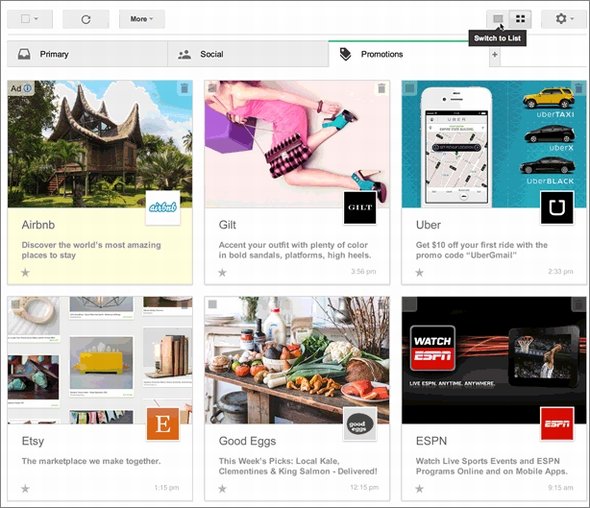The width and height of the screenshot is (590, 508).
Task: Open the Good Eggs sender title
Action: [x=248, y=441]
